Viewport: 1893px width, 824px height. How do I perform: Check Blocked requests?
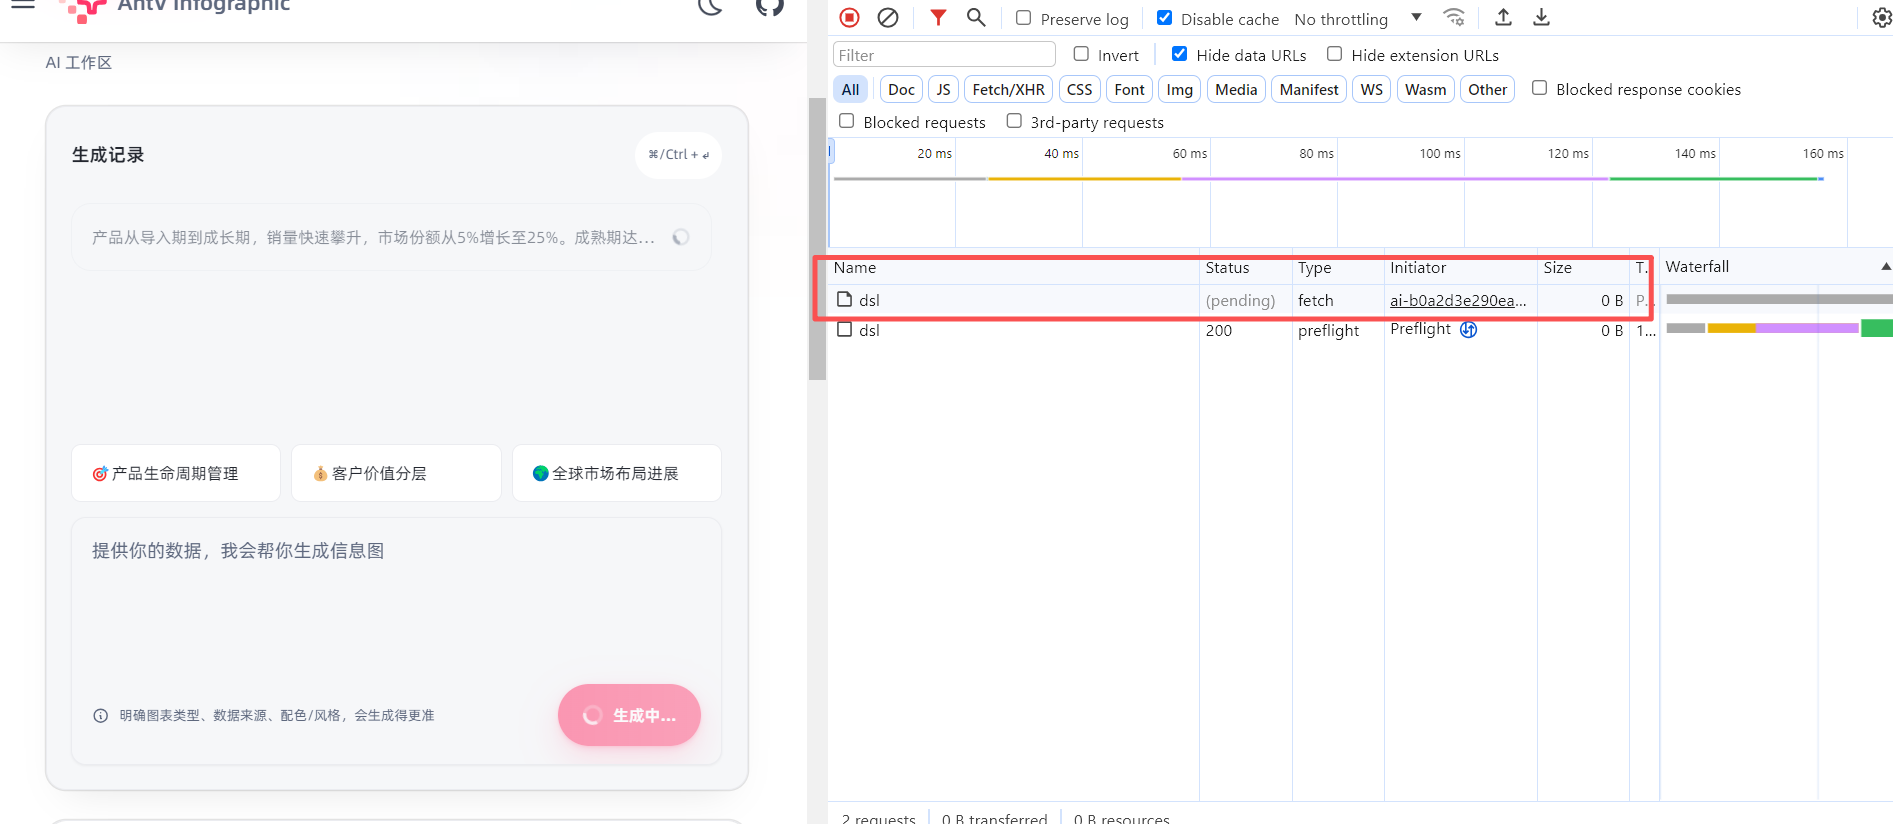(846, 121)
